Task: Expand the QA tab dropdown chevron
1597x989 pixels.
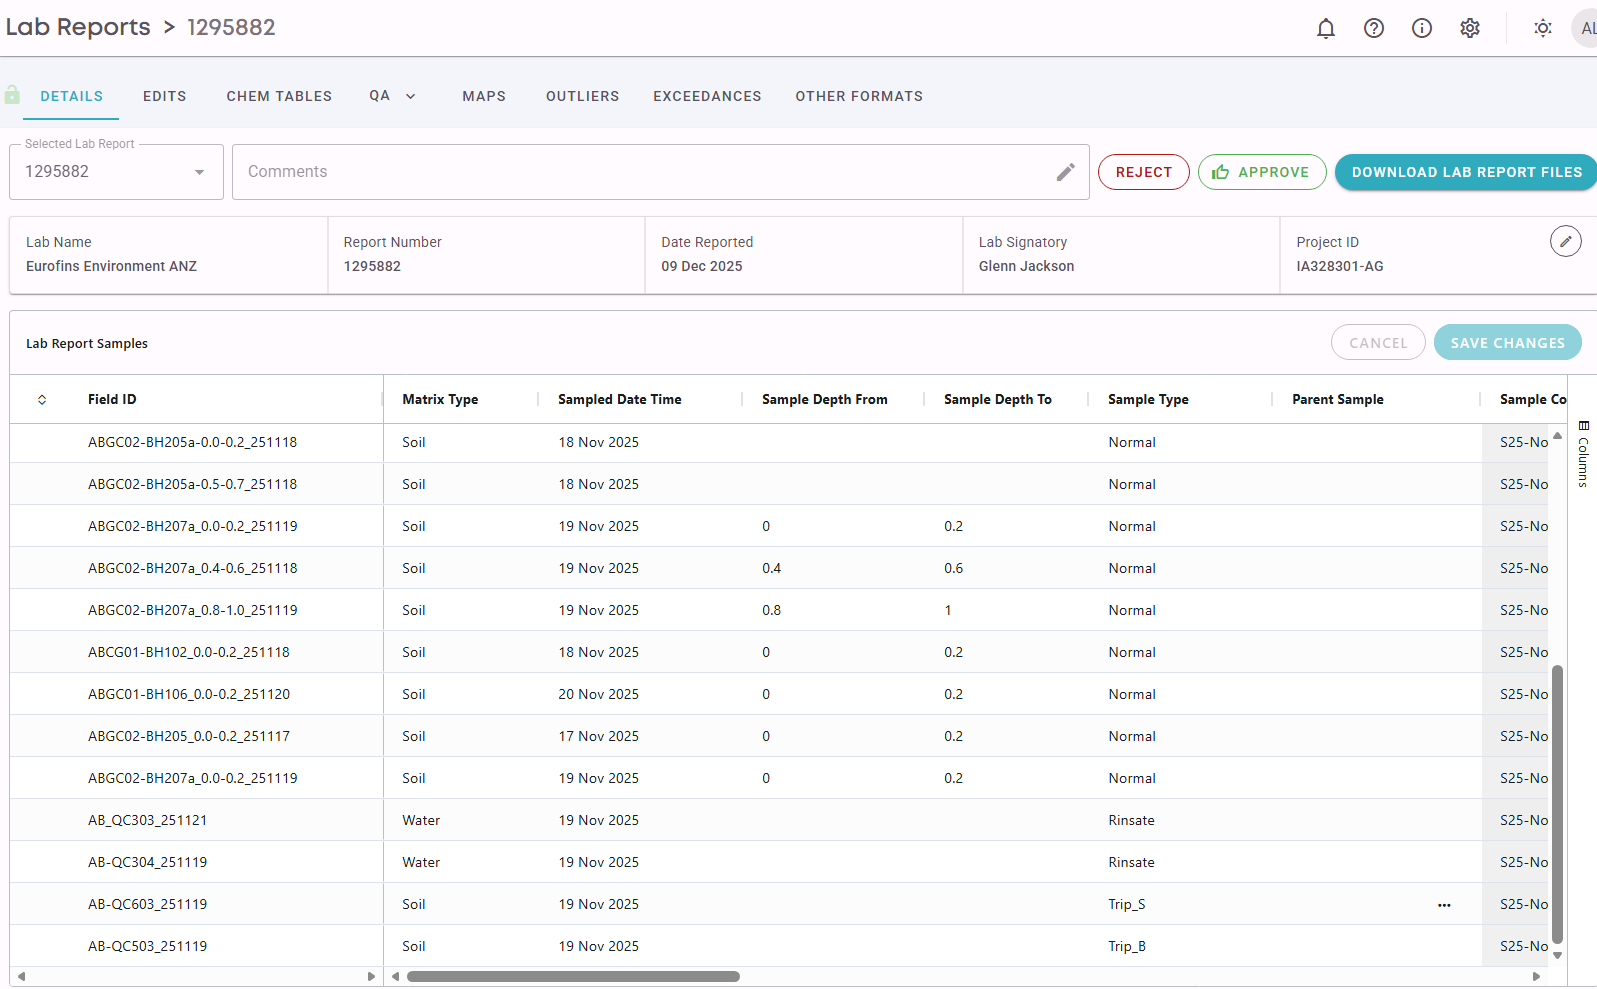Action: click(x=410, y=96)
